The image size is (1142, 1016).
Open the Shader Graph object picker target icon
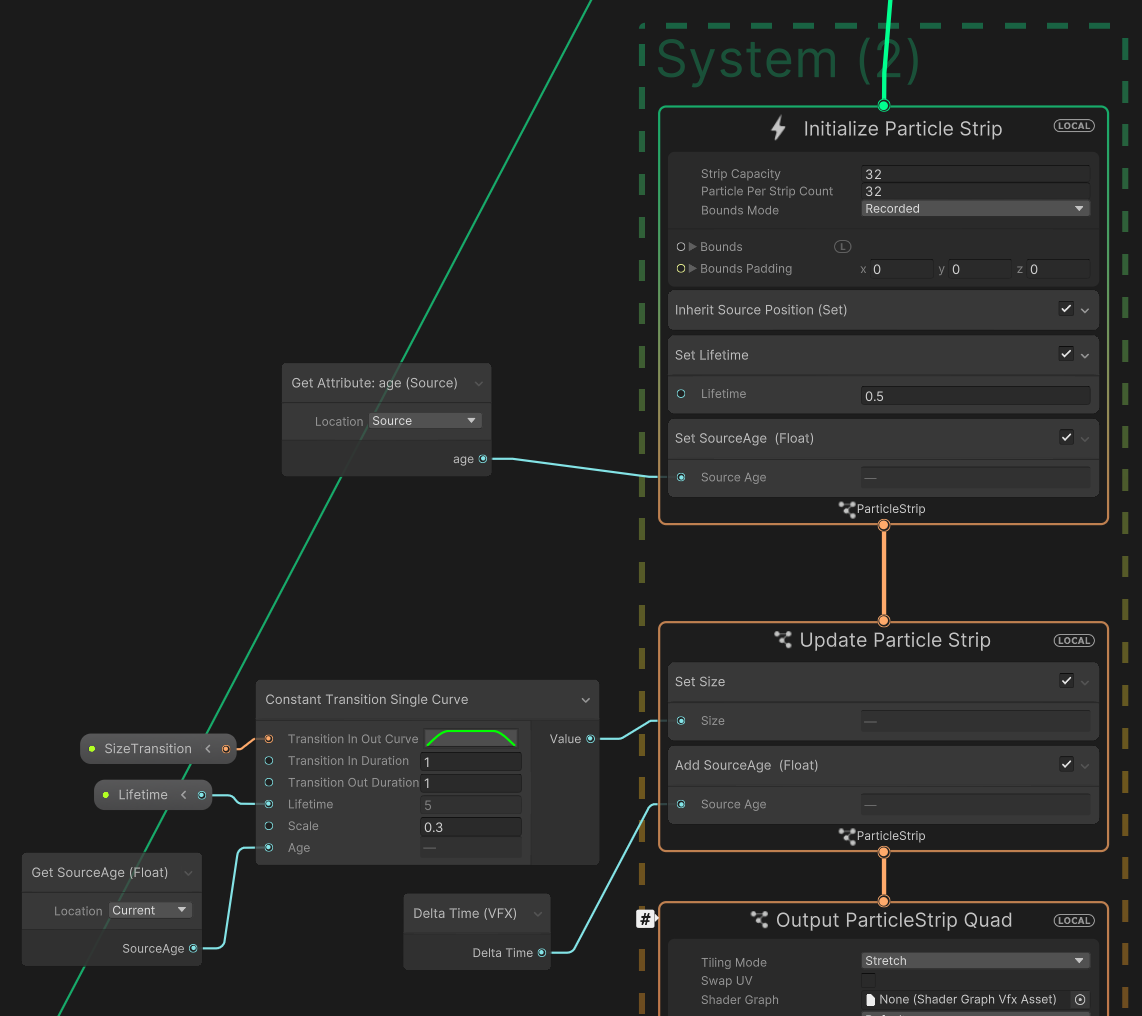pos(1079,999)
